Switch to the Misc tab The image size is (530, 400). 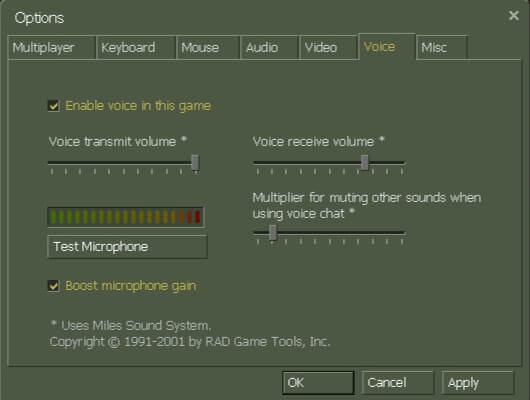pyautogui.click(x=442, y=47)
